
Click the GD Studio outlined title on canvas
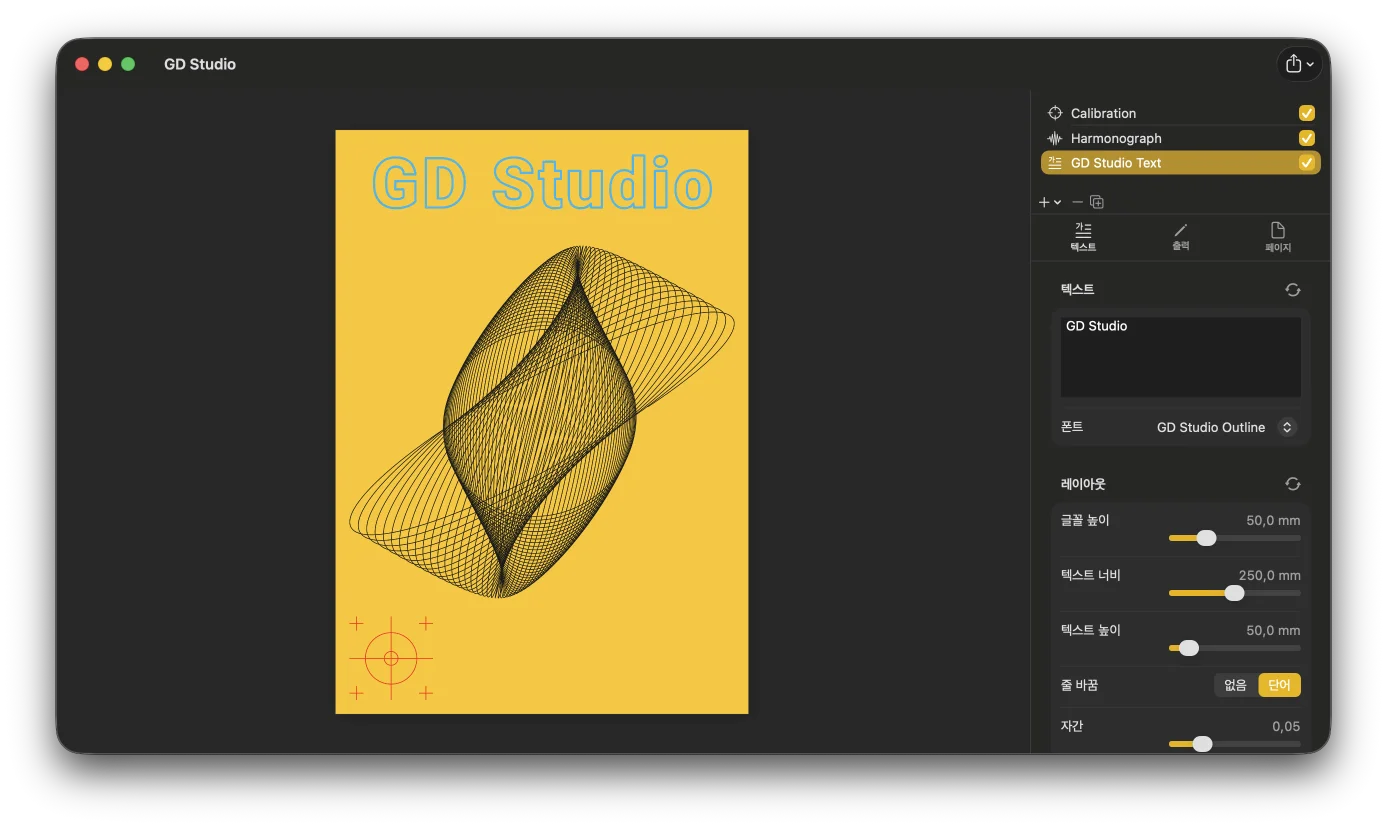tap(542, 183)
